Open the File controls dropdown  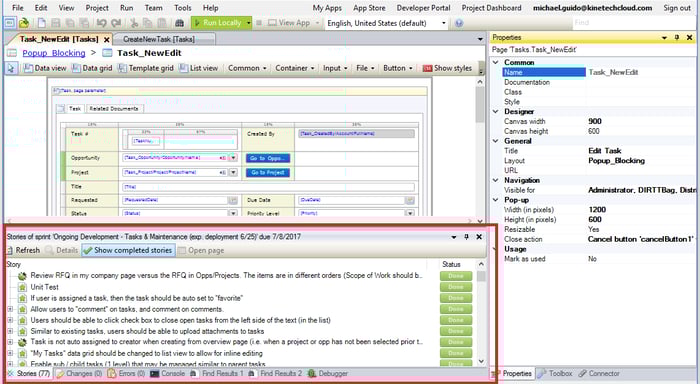click(365, 68)
